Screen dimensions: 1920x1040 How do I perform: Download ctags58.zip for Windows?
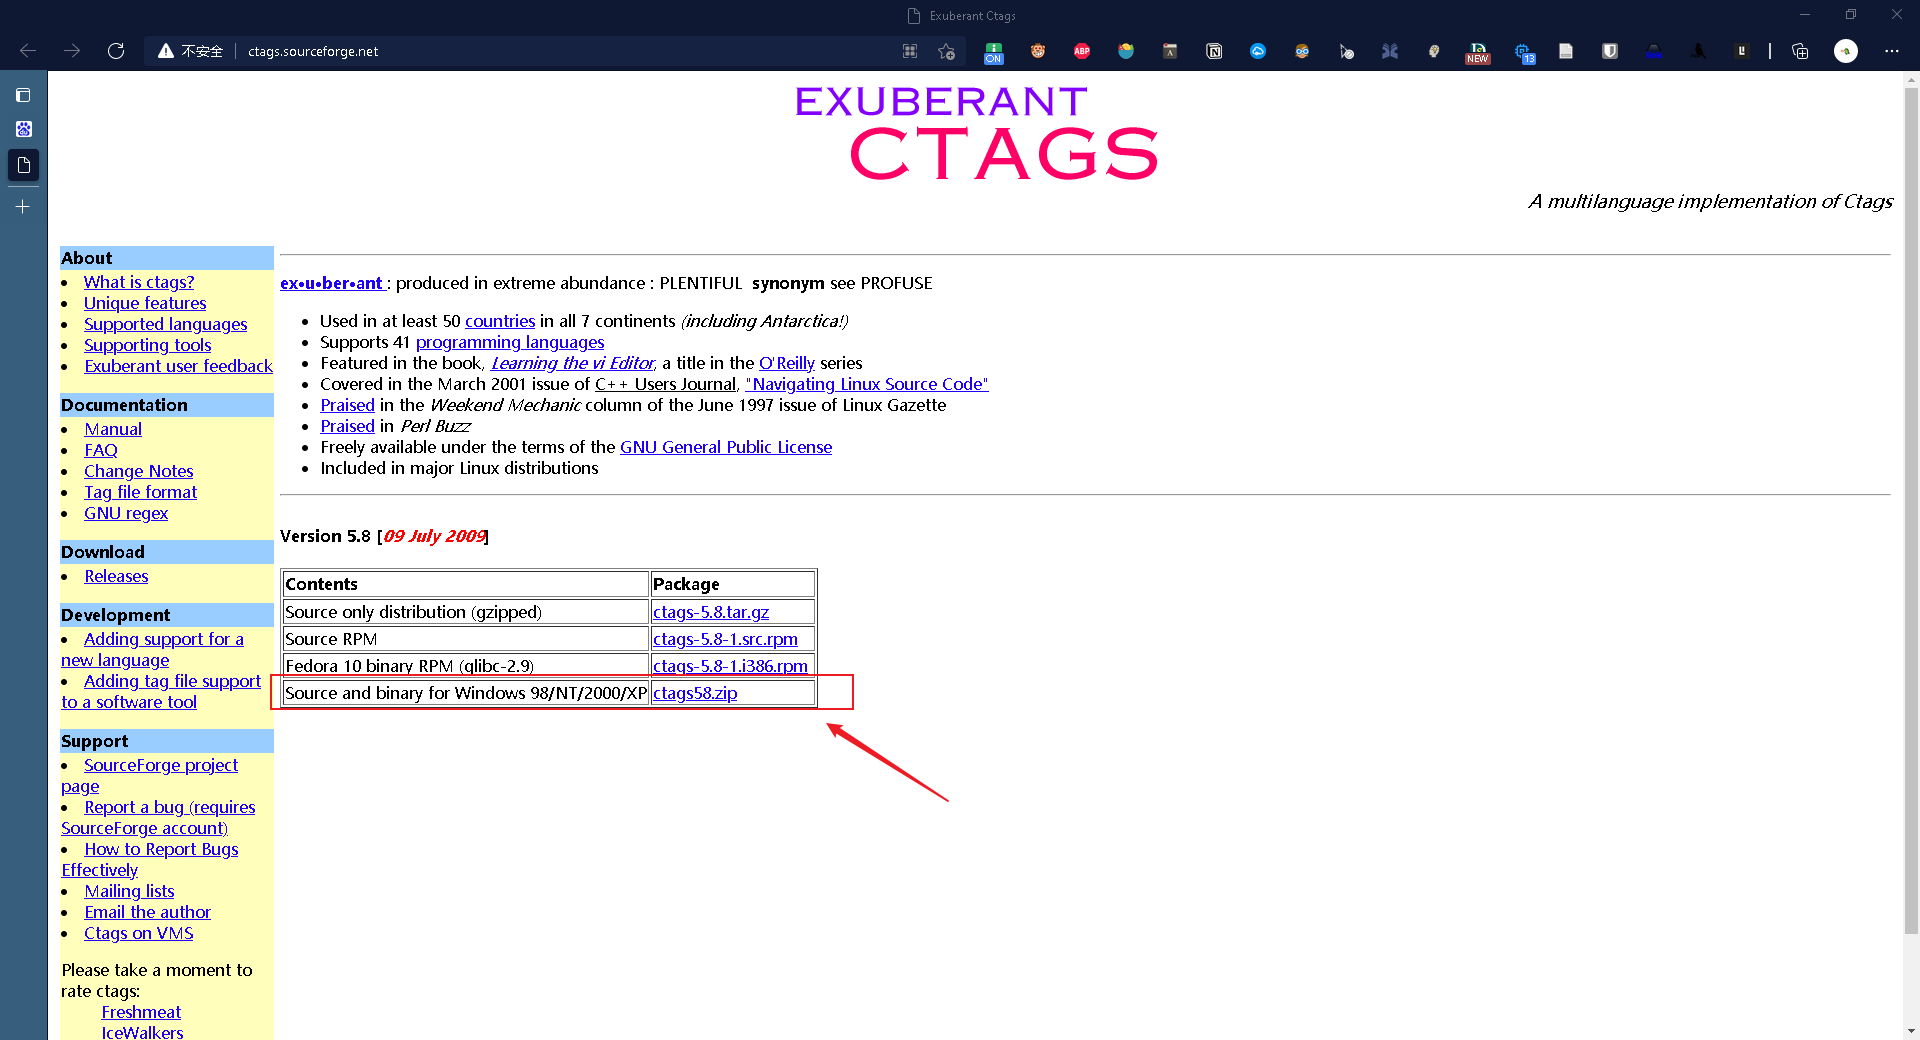(695, 693)
